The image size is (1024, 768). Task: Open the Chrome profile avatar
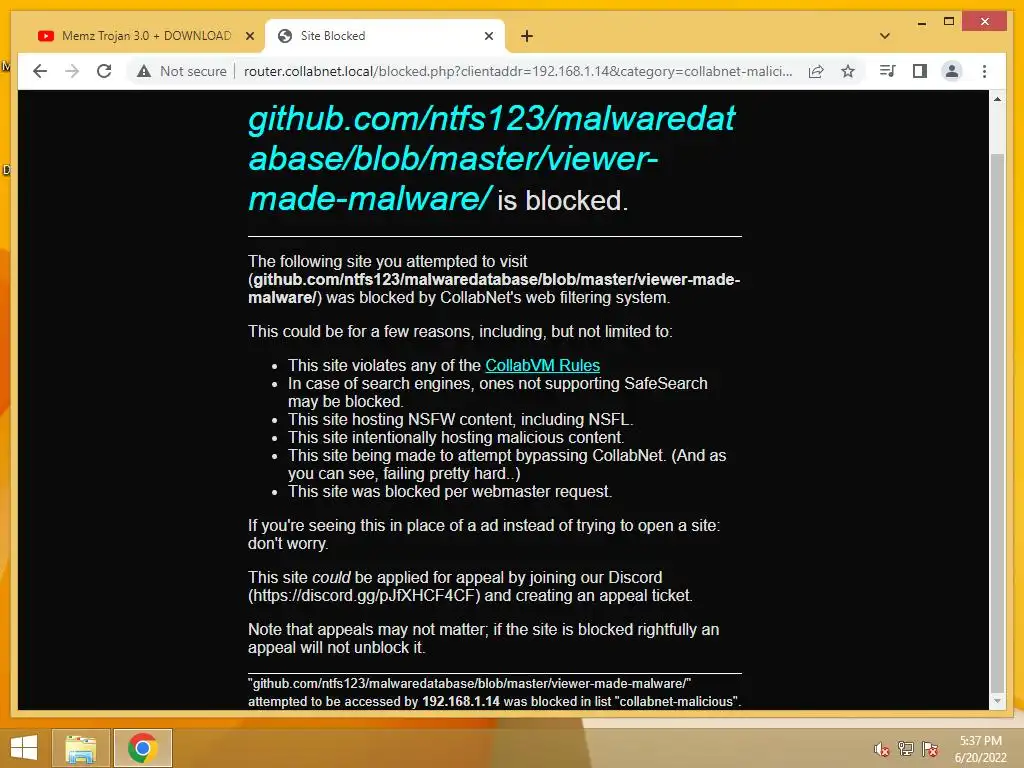click(x=952, y=71)
